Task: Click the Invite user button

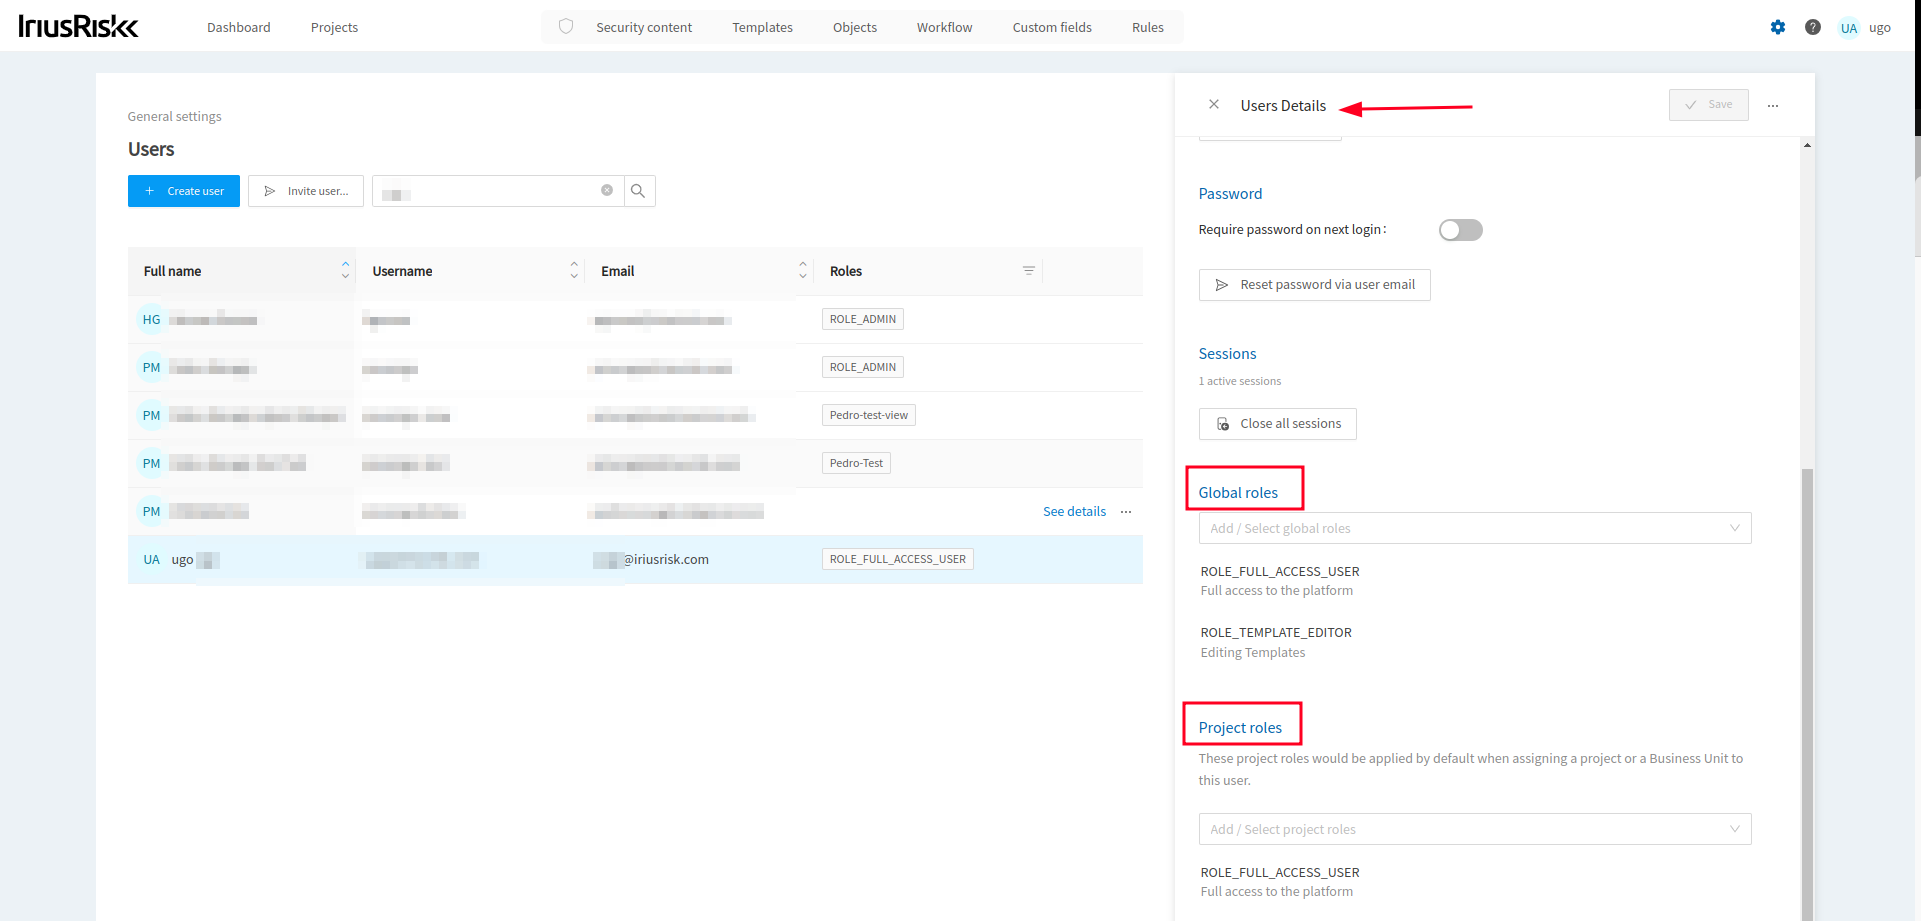Action: pyautogui.click(x=306, y=191)
